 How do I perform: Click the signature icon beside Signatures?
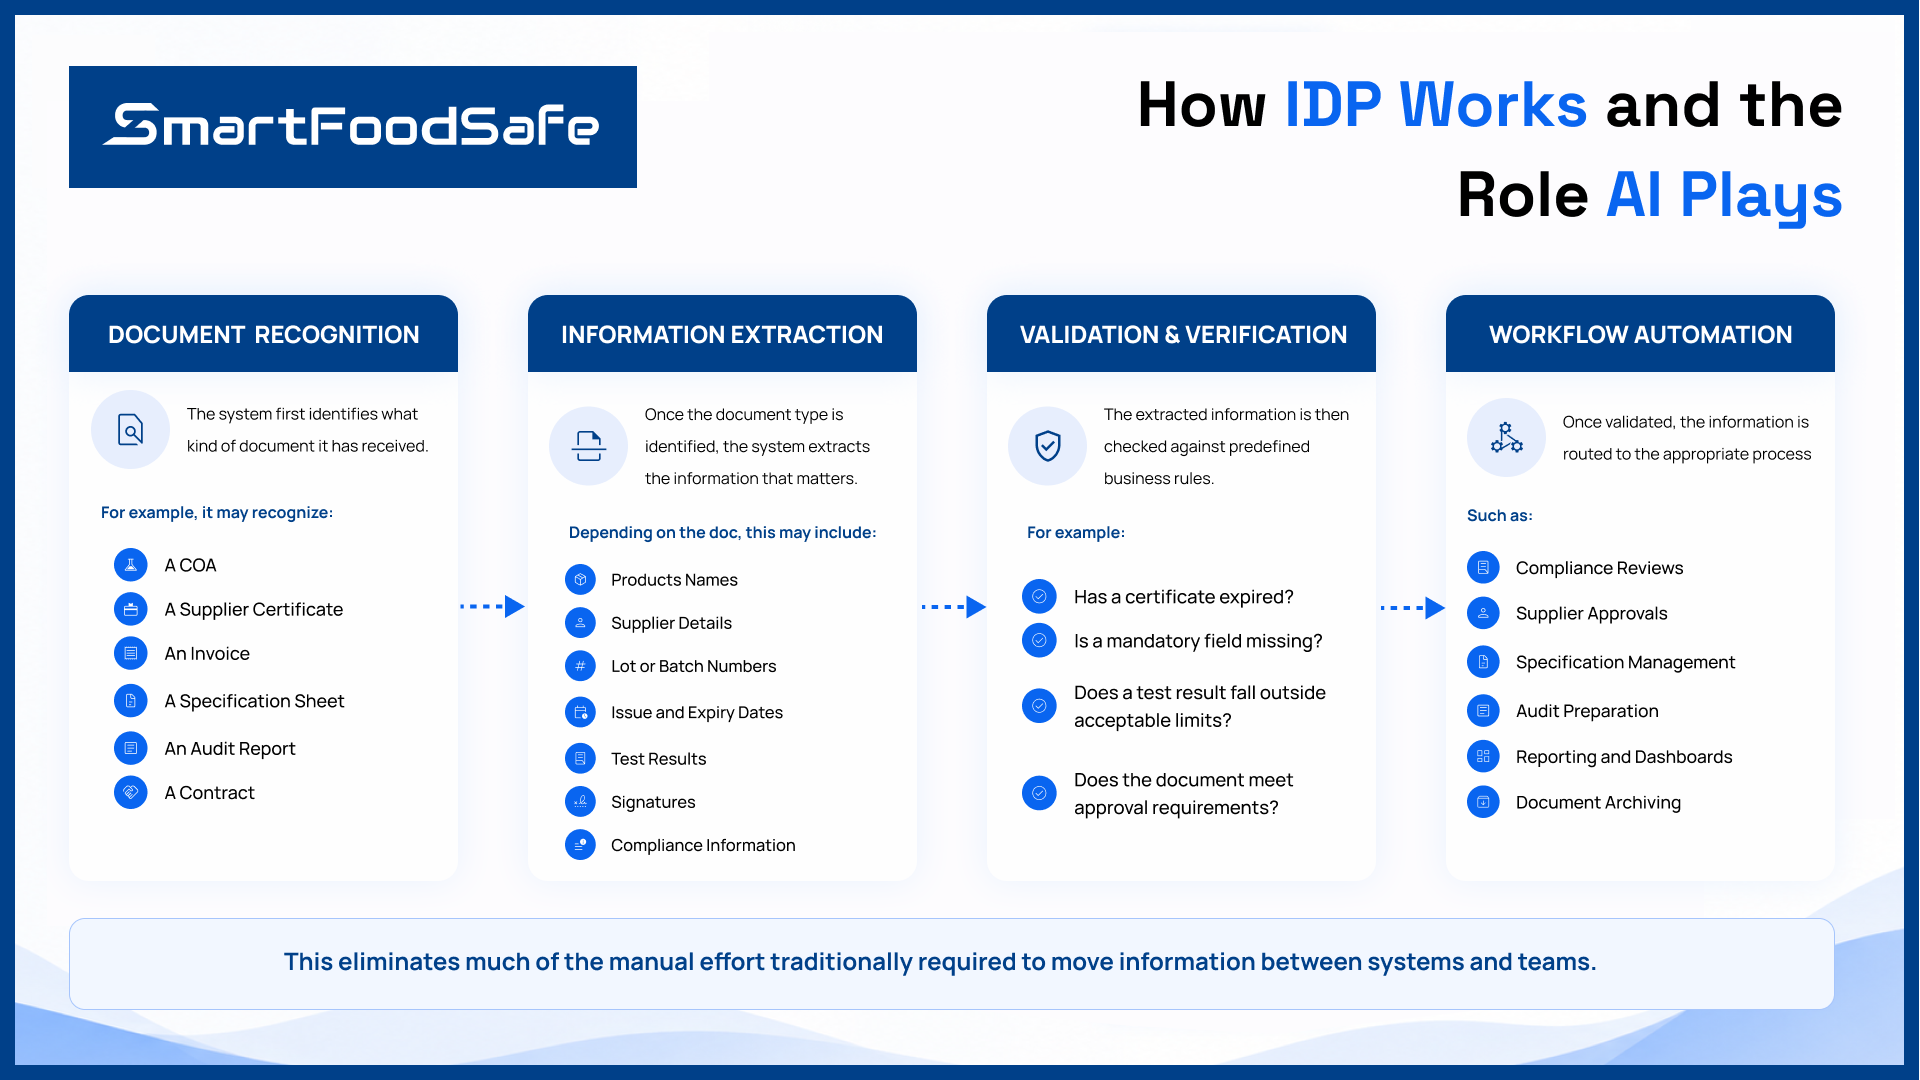click(x=580, y=802)
